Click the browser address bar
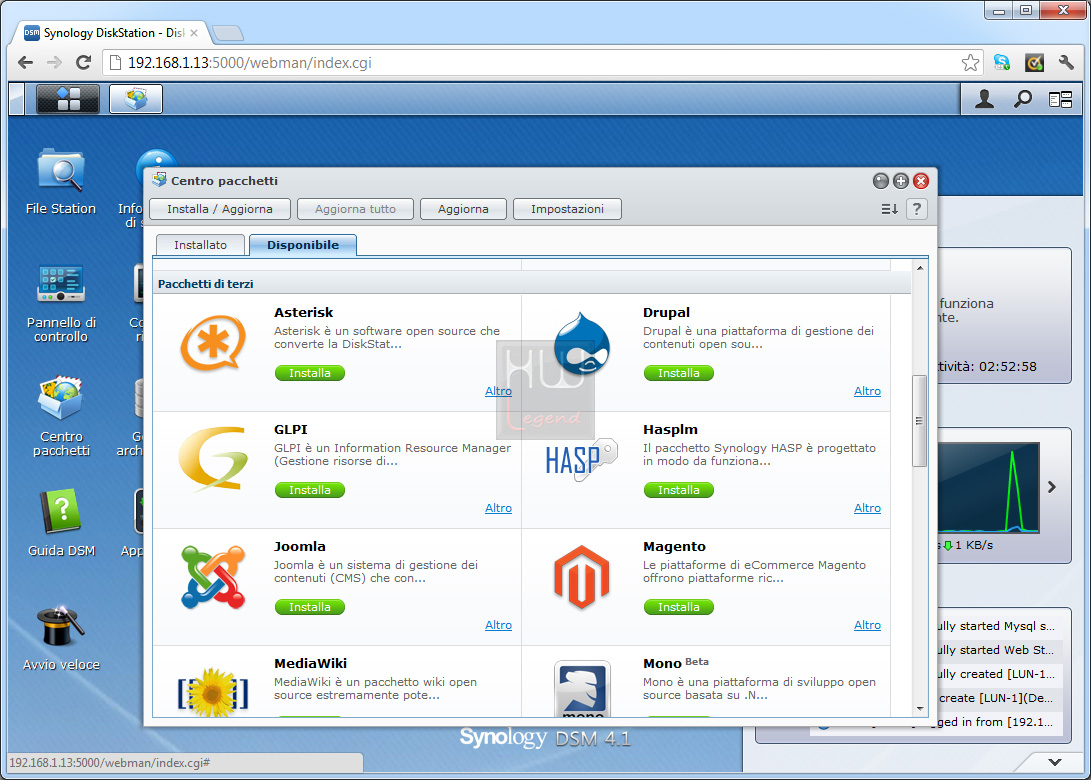 point(543,63)
